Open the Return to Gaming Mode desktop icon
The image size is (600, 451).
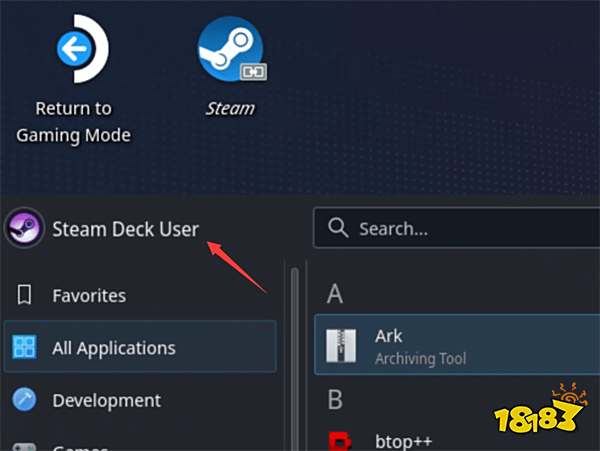(x=75, y=47)
